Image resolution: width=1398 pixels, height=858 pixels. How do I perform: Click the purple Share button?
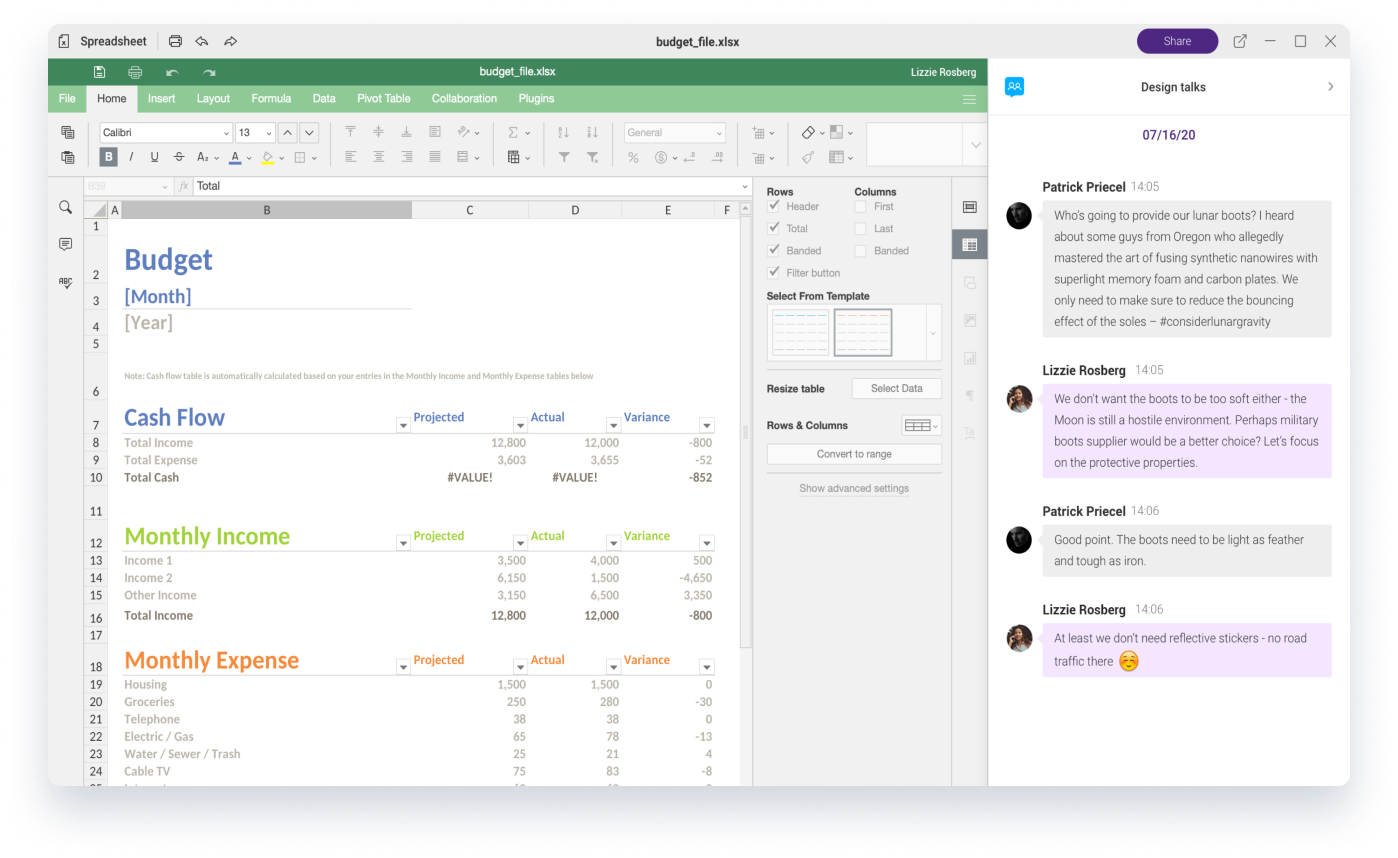pyautogui.click(x=1177, y=41)
